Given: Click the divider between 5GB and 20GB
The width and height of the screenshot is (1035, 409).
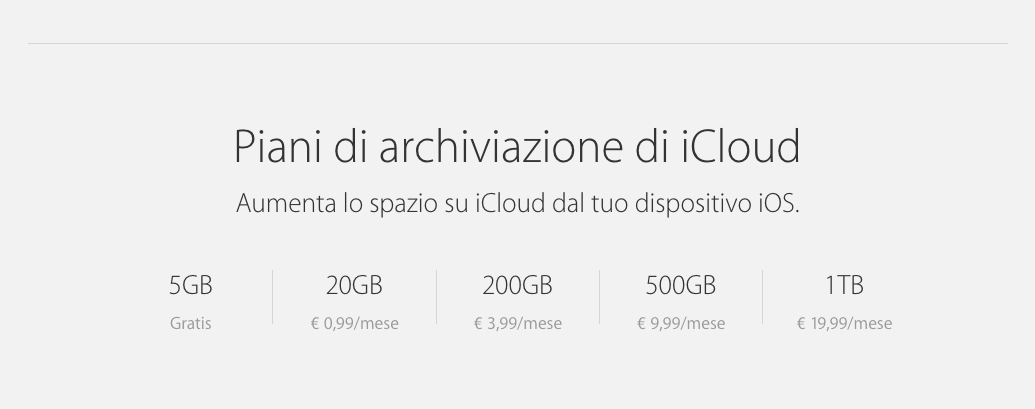Looking at the screenshot, I should [x=272, y=296].
